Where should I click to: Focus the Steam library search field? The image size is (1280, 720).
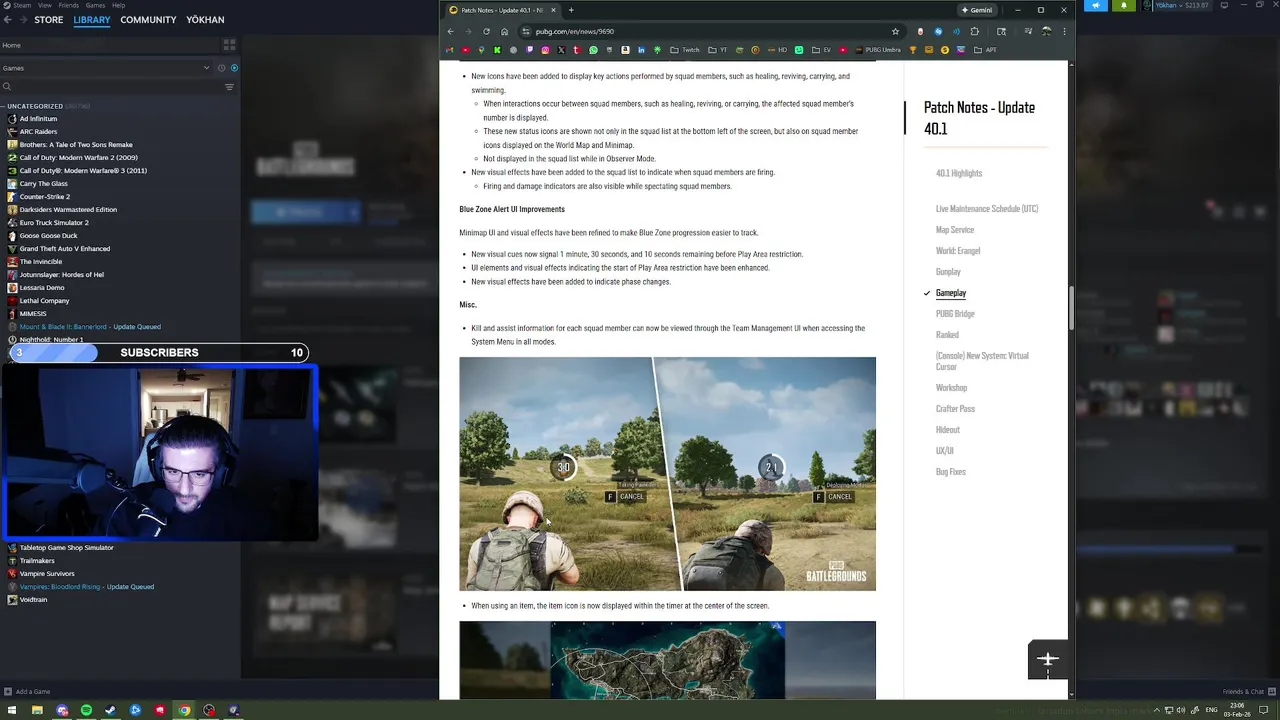pos(110,87)
